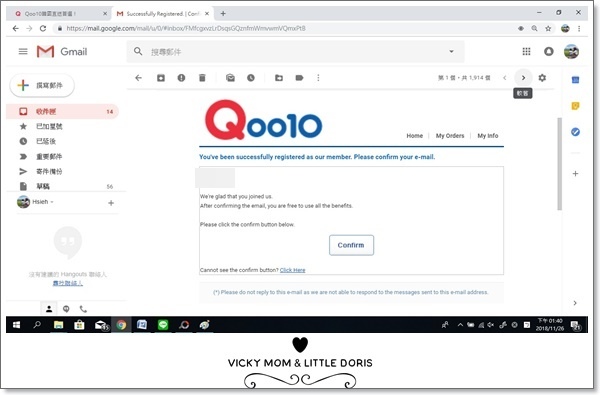The height and width of the screenshot is (395, 600).
Task: Open the Chrome zoom indicator icon
Action: [535, 28]
